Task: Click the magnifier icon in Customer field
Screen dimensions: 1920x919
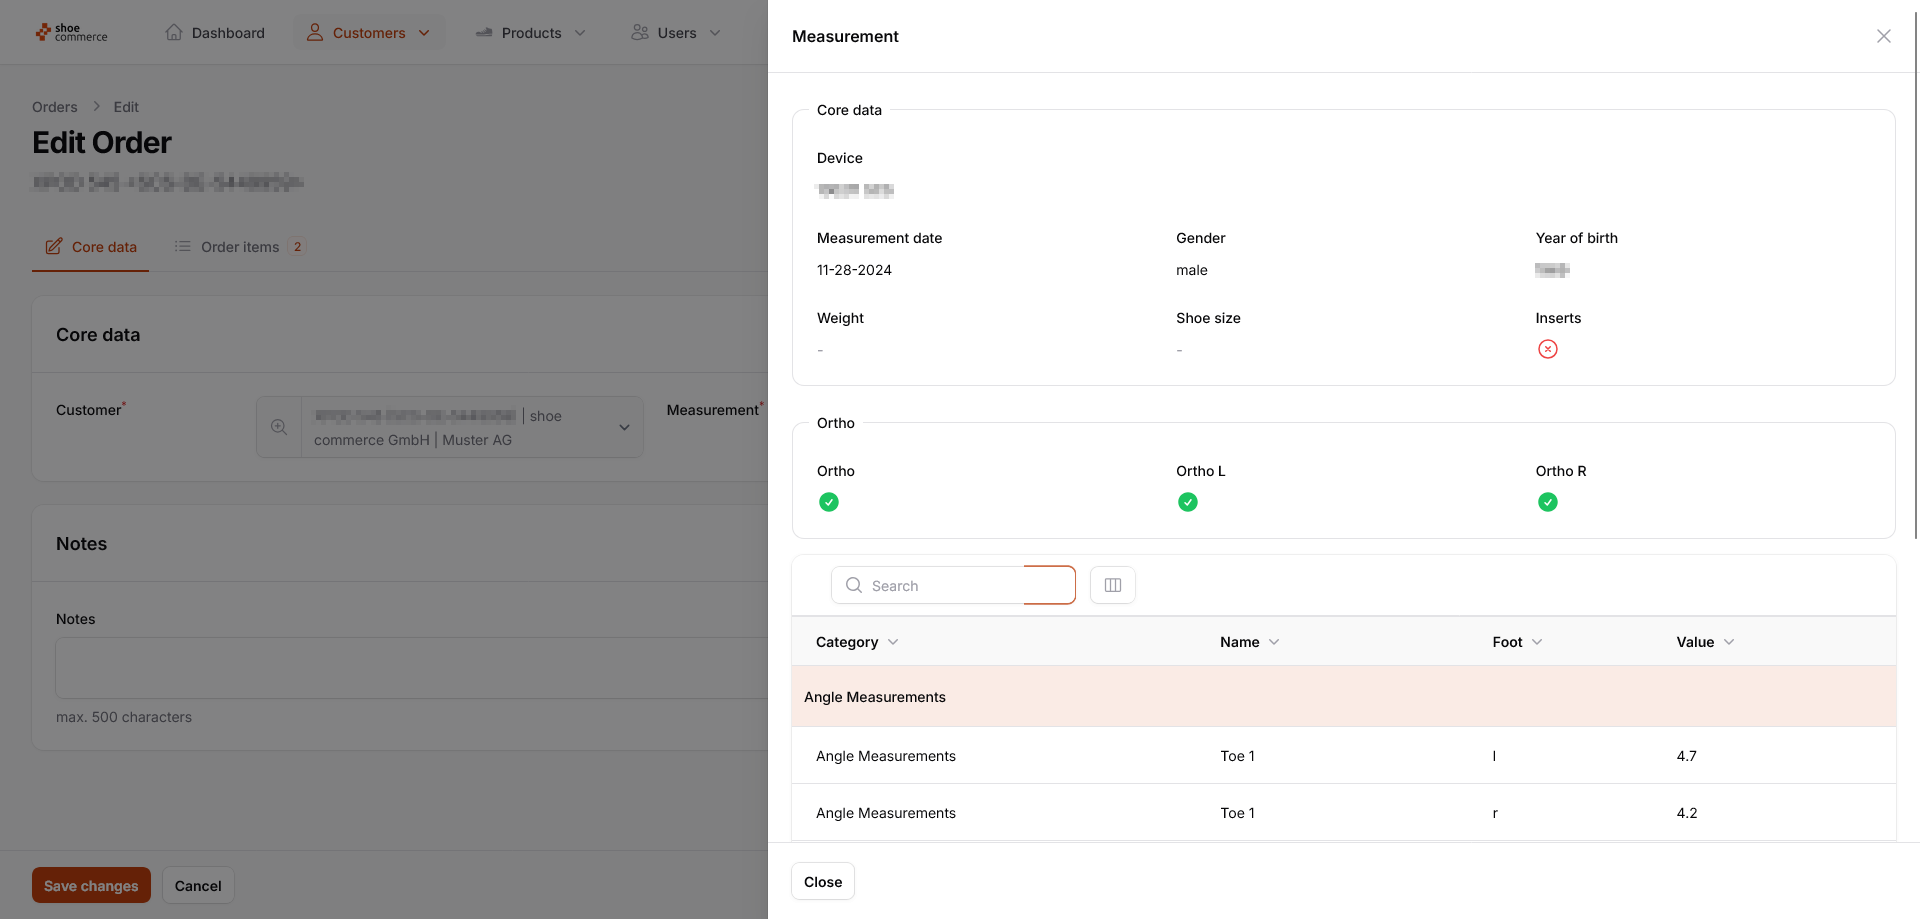Action: [279, 427]
